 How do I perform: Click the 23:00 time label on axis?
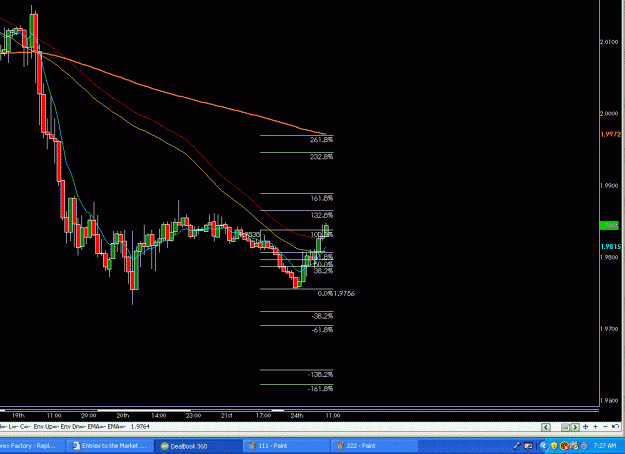[x=193, y=416]
